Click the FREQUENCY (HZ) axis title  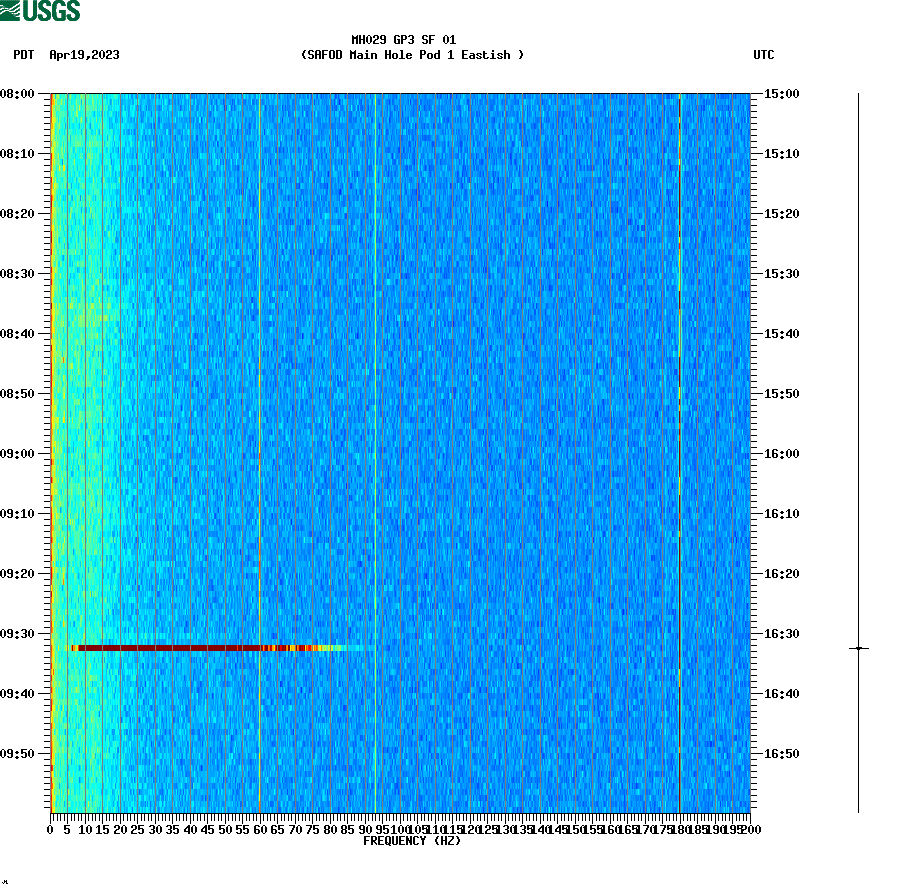pyautogui.click(x=411, y=841)
